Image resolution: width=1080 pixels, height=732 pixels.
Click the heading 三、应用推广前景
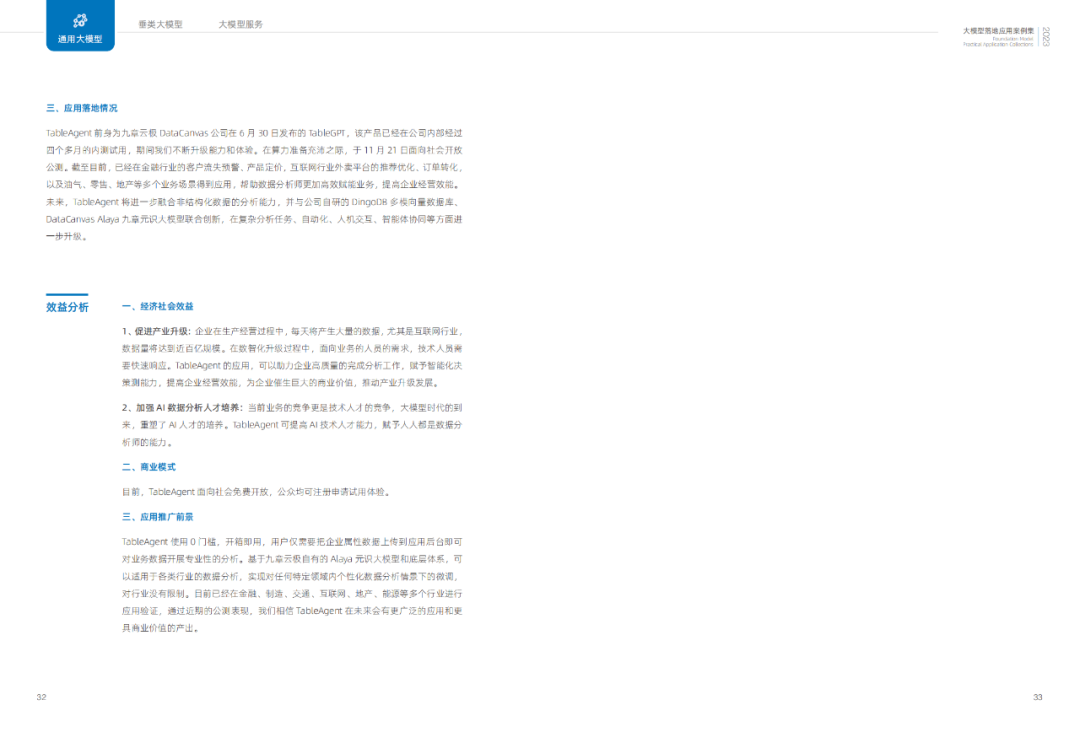tap(158, 516)
